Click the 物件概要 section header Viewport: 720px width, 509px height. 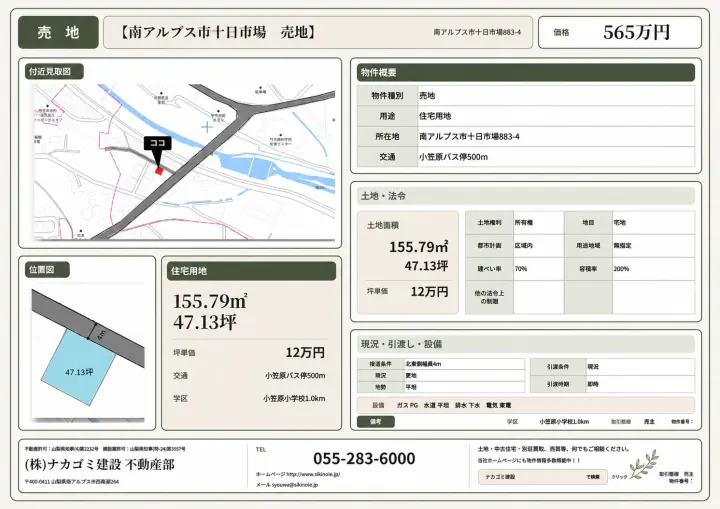pyautogui.click(x=526, y=73)
